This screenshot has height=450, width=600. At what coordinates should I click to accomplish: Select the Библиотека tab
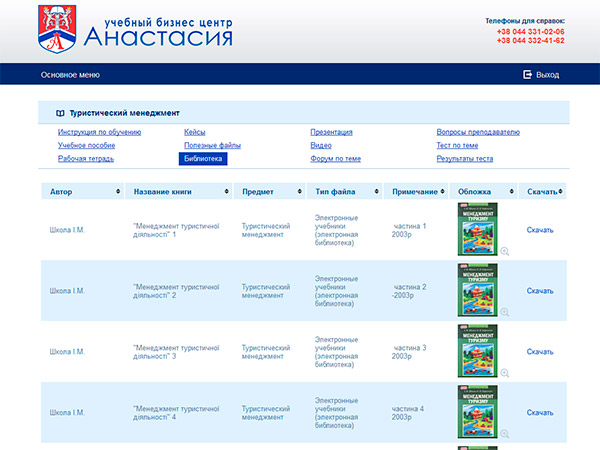click(203, 158)
